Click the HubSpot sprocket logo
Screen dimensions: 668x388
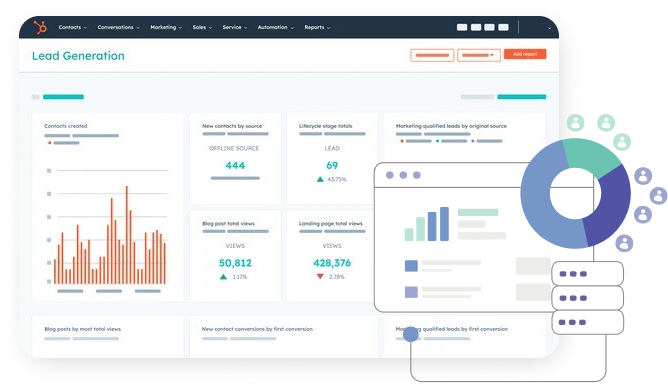(40, 27)
